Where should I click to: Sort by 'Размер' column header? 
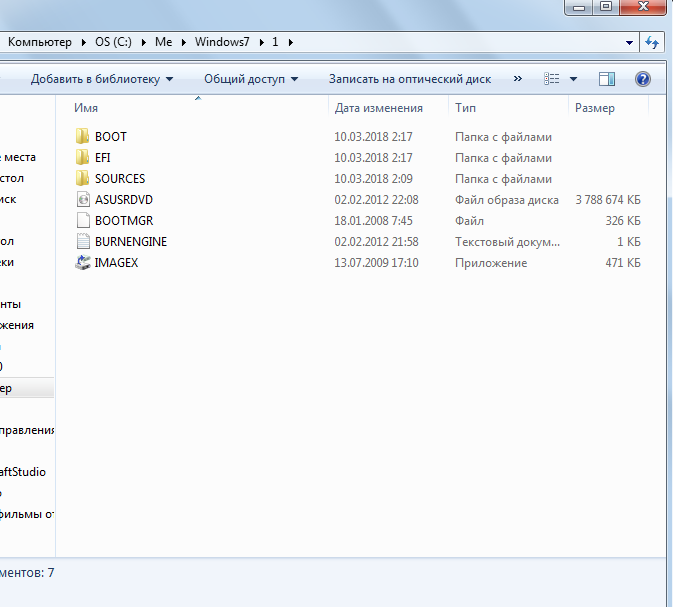[x=594, y=108]
